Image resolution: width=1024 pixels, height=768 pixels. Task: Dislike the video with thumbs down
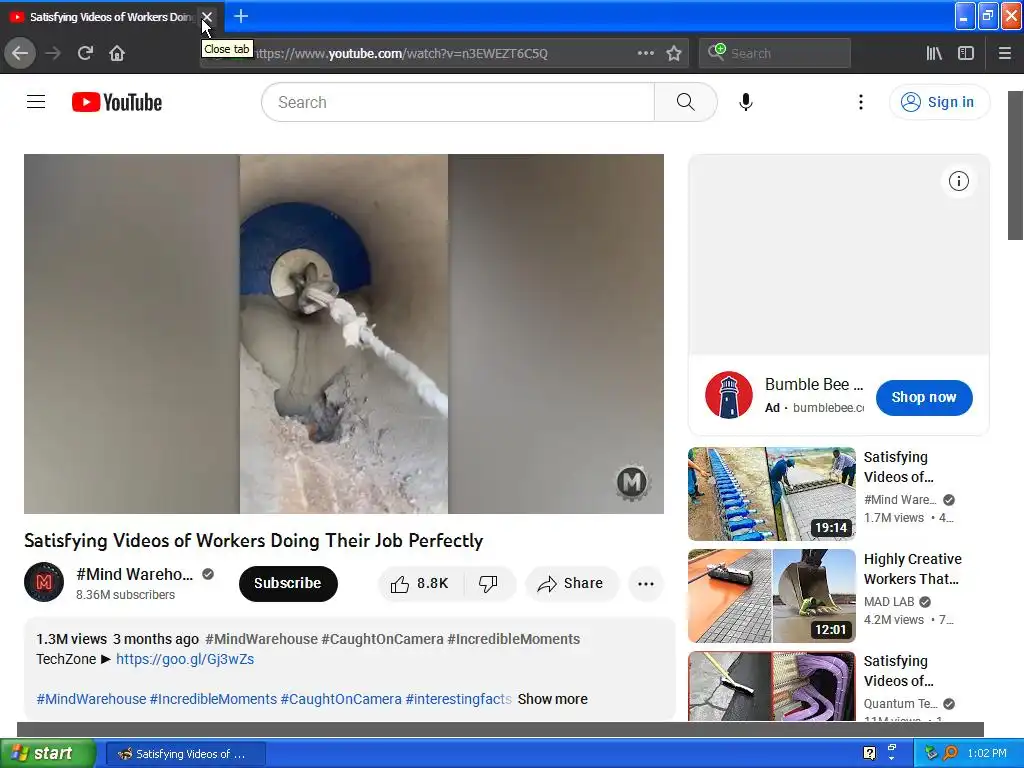point(488,583)
